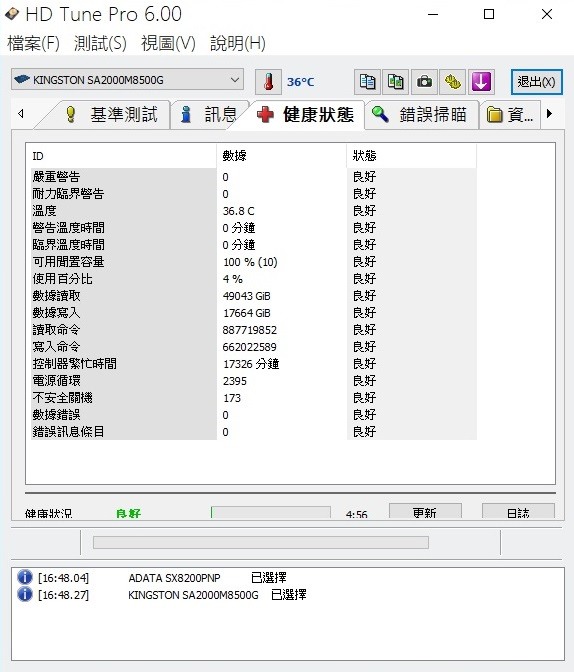Click the 狀態 column header
This screenshot has width=574, height=672.
[412, 156]
